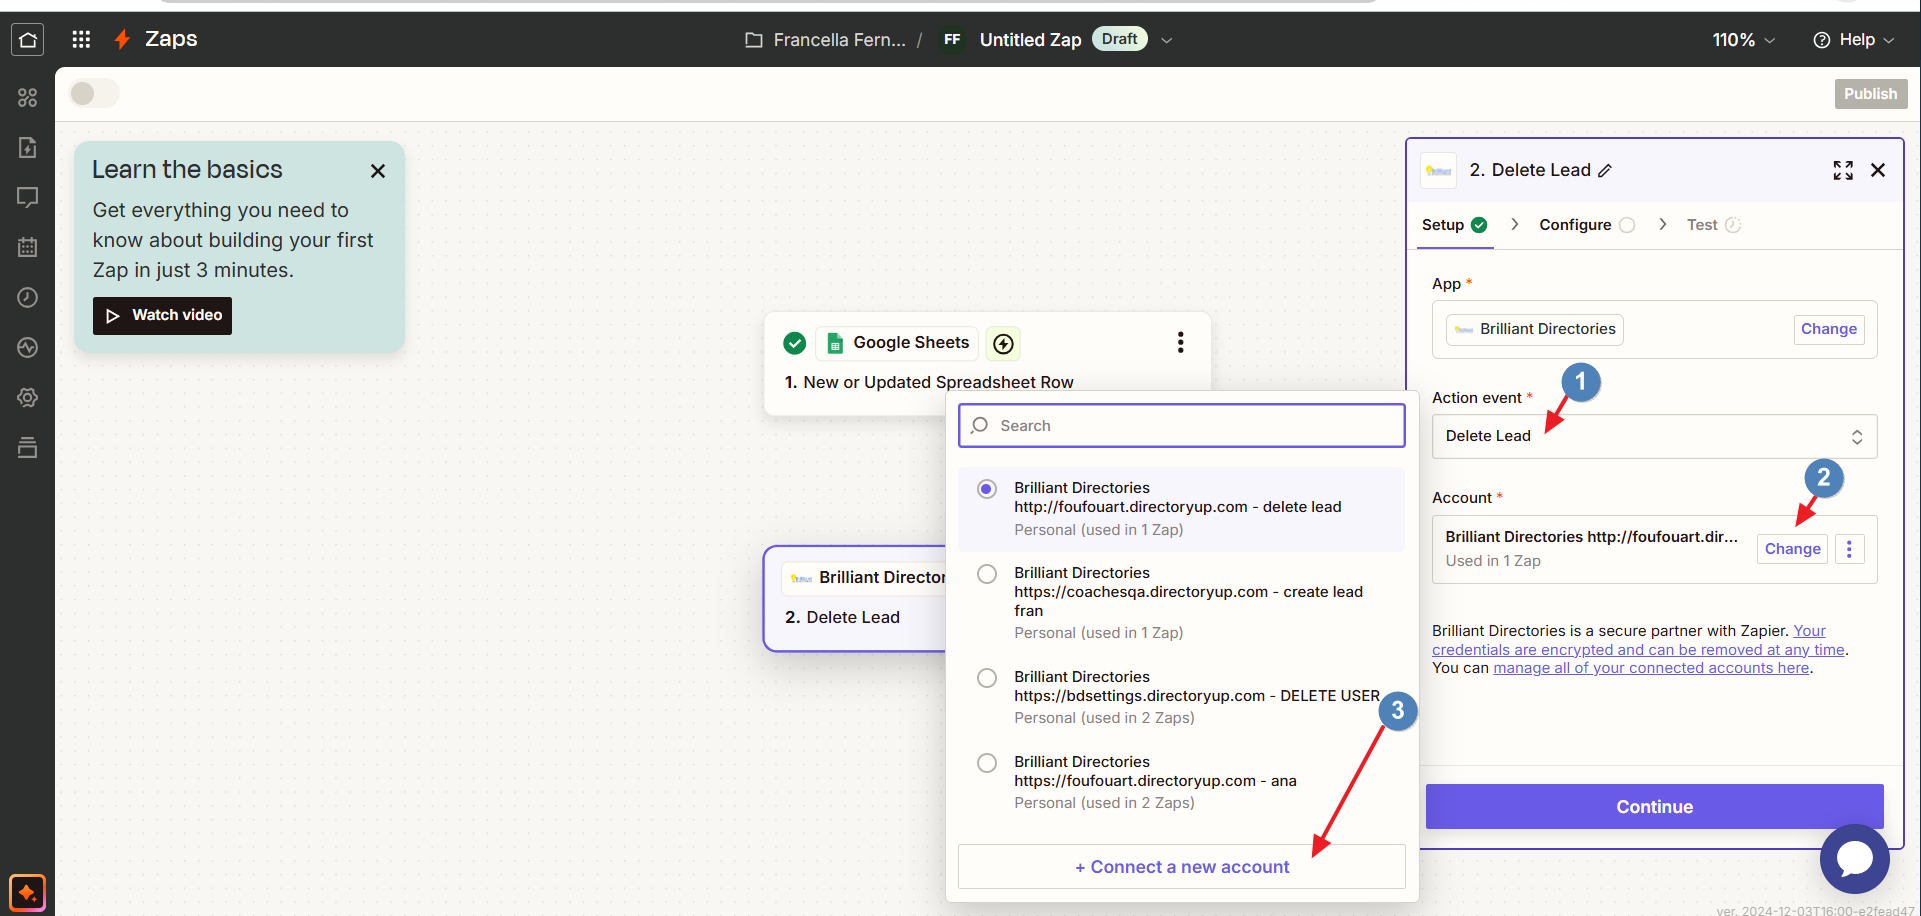
Task: Open the 110% zoom dropdown
Action: [1744, 40]
